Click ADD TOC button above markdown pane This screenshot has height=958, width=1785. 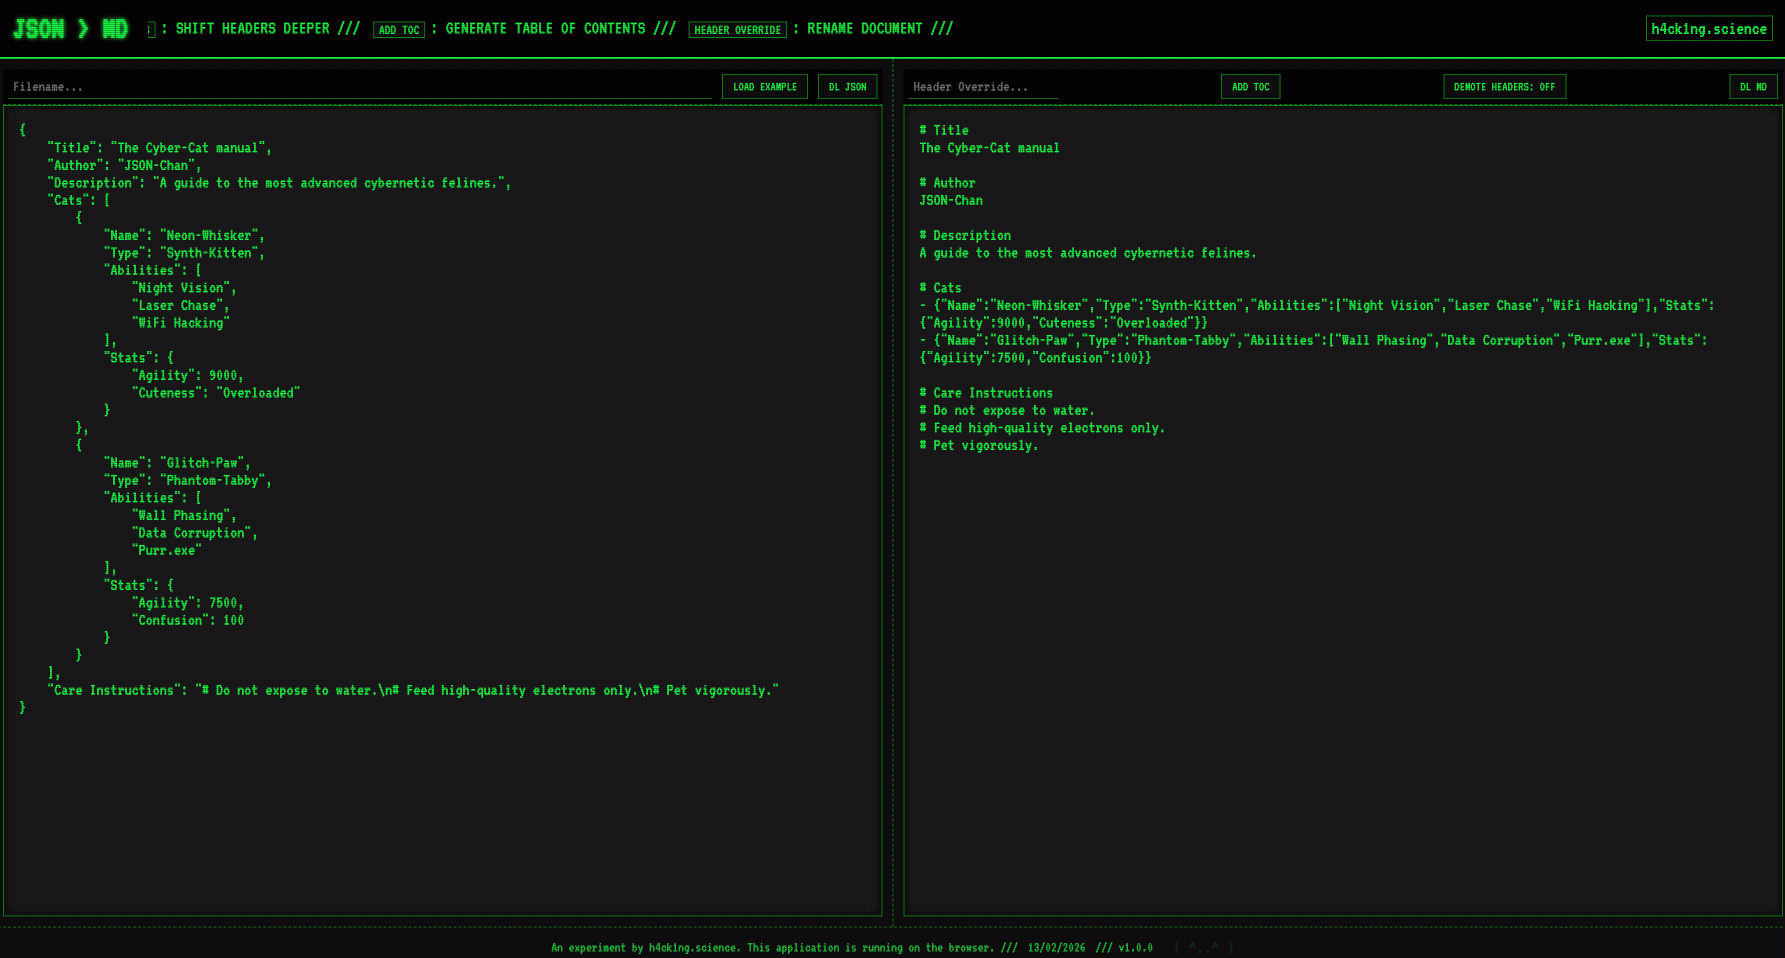click(1250, 87)
